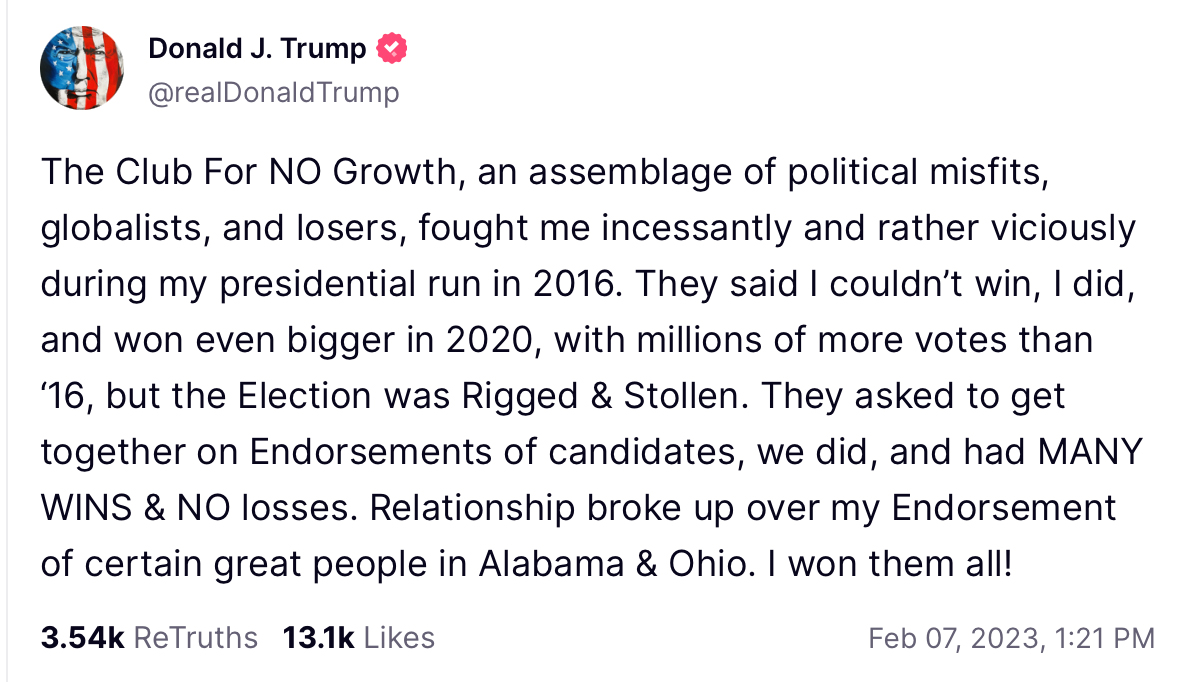Image resolution: width=1182 pixels, height=682 pixels.
Task: Click the Likes label
Action: pyautogui.click(x=400, y=638)
